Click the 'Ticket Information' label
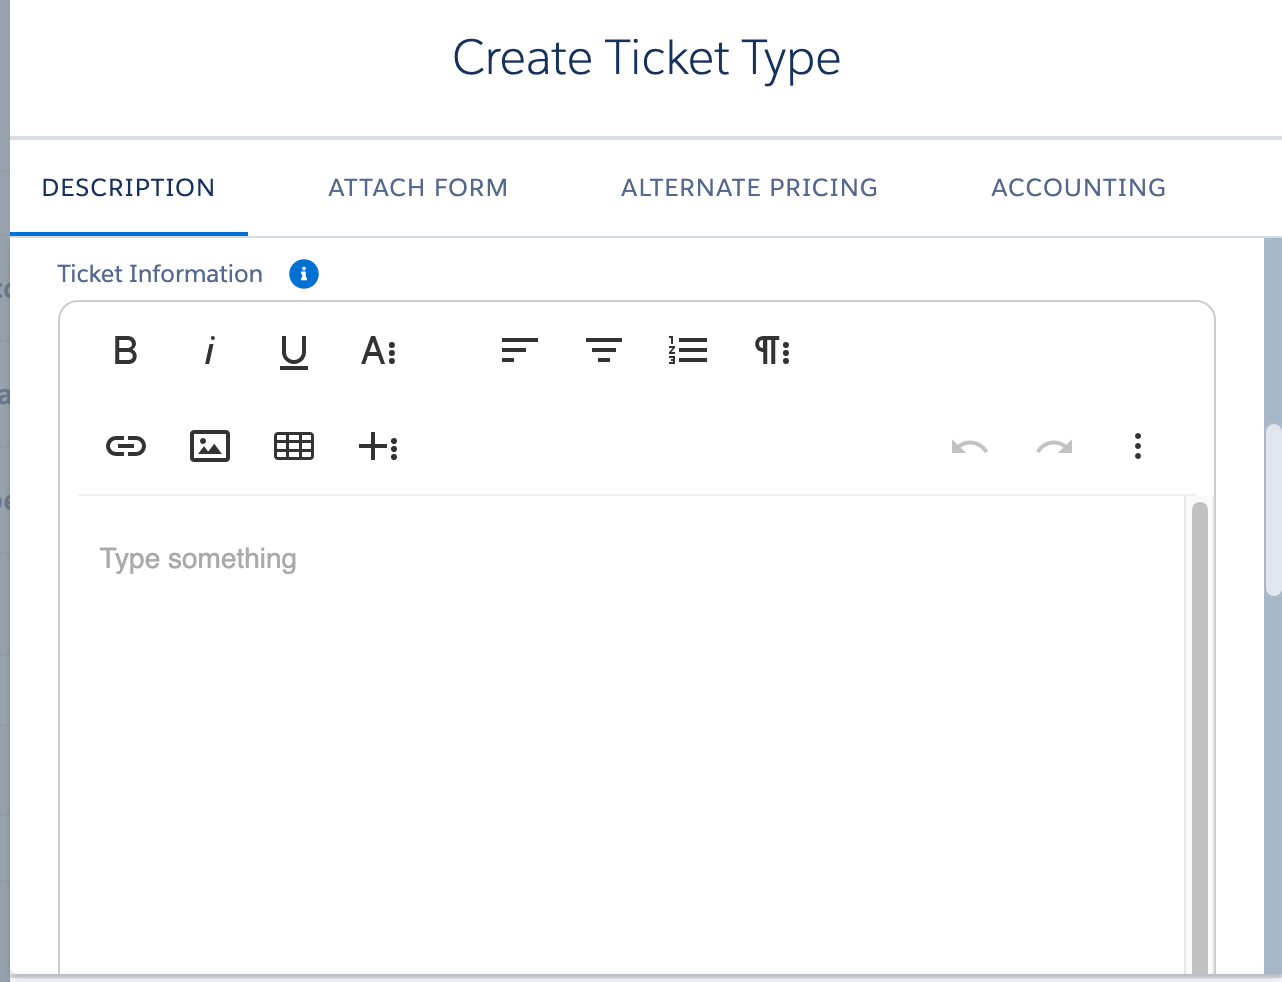 (160, 274)
